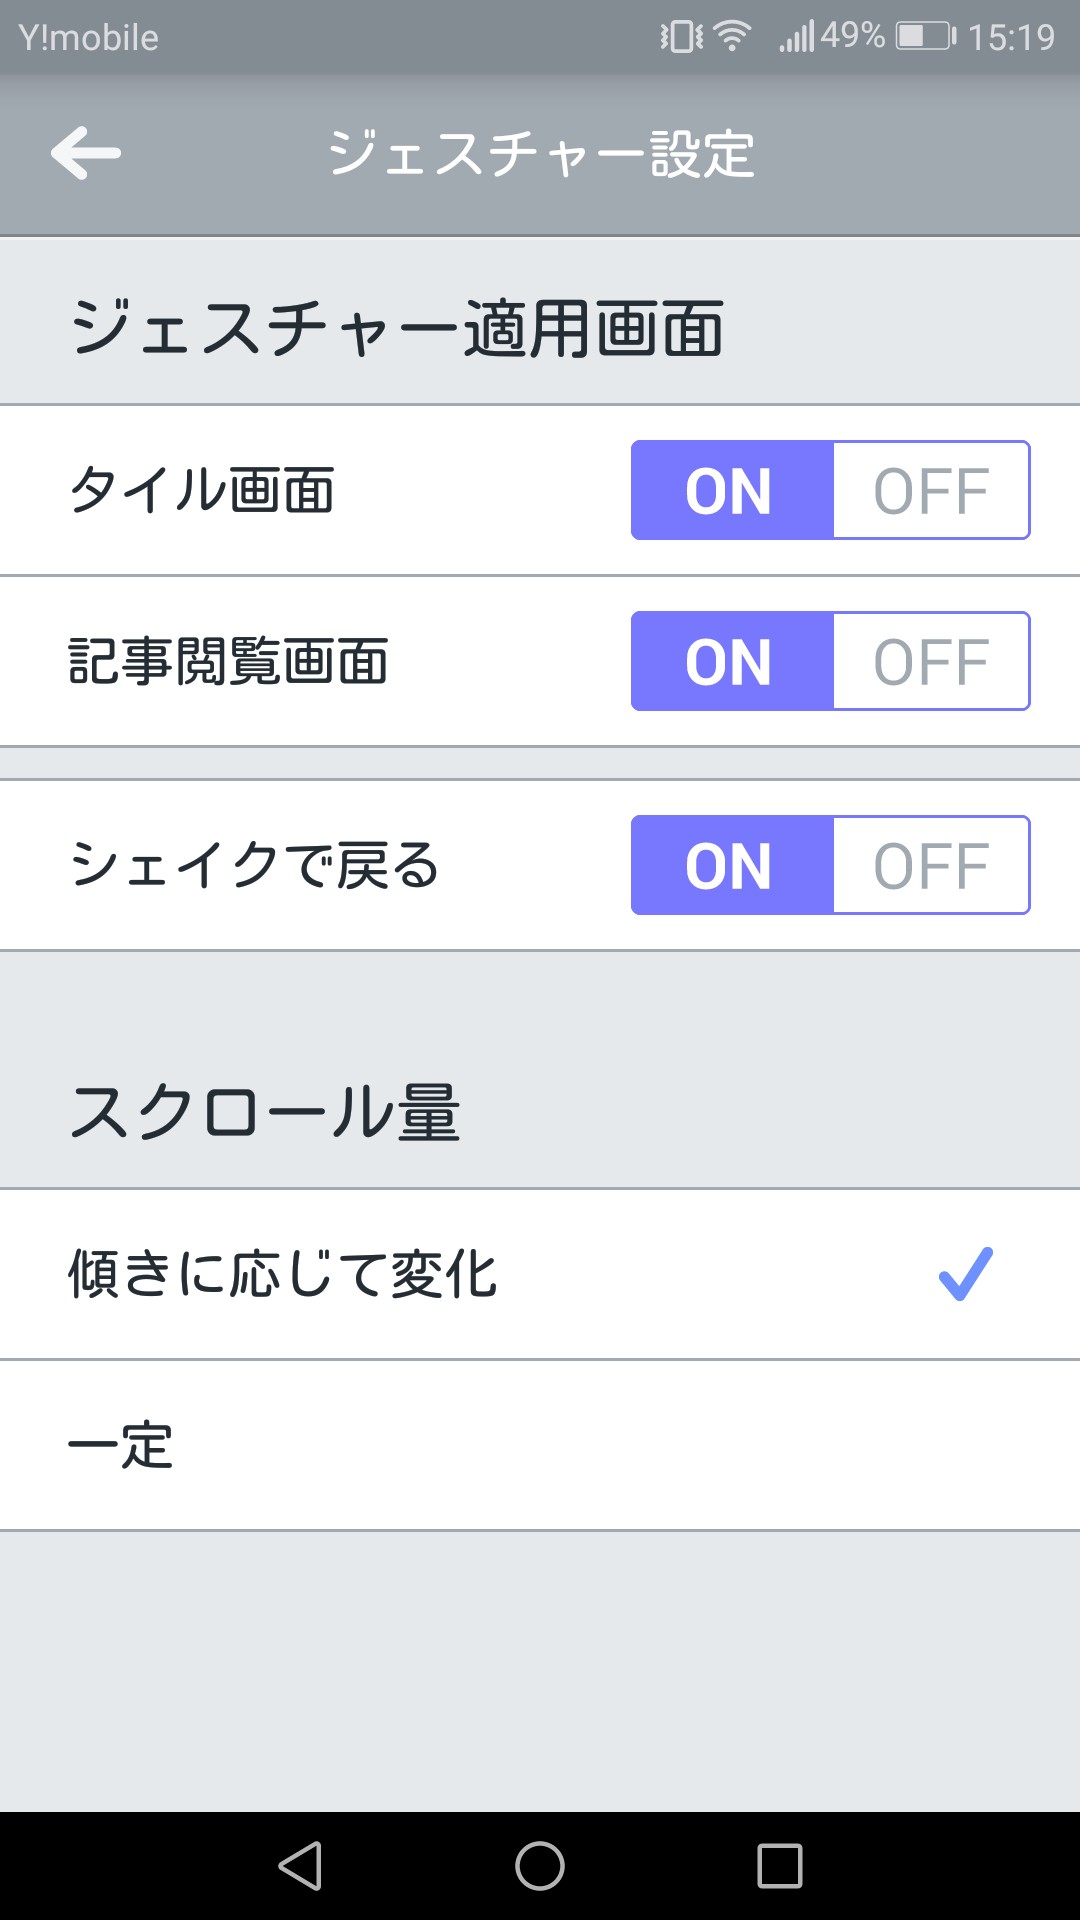Tap the vibrate mode status icon

[681, 37]
